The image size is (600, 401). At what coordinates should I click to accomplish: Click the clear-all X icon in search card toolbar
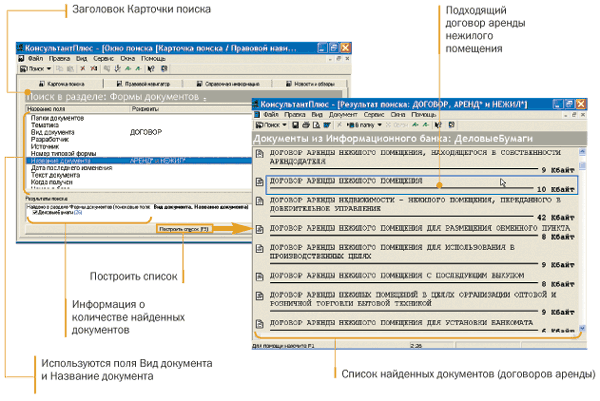click(93, 69)
